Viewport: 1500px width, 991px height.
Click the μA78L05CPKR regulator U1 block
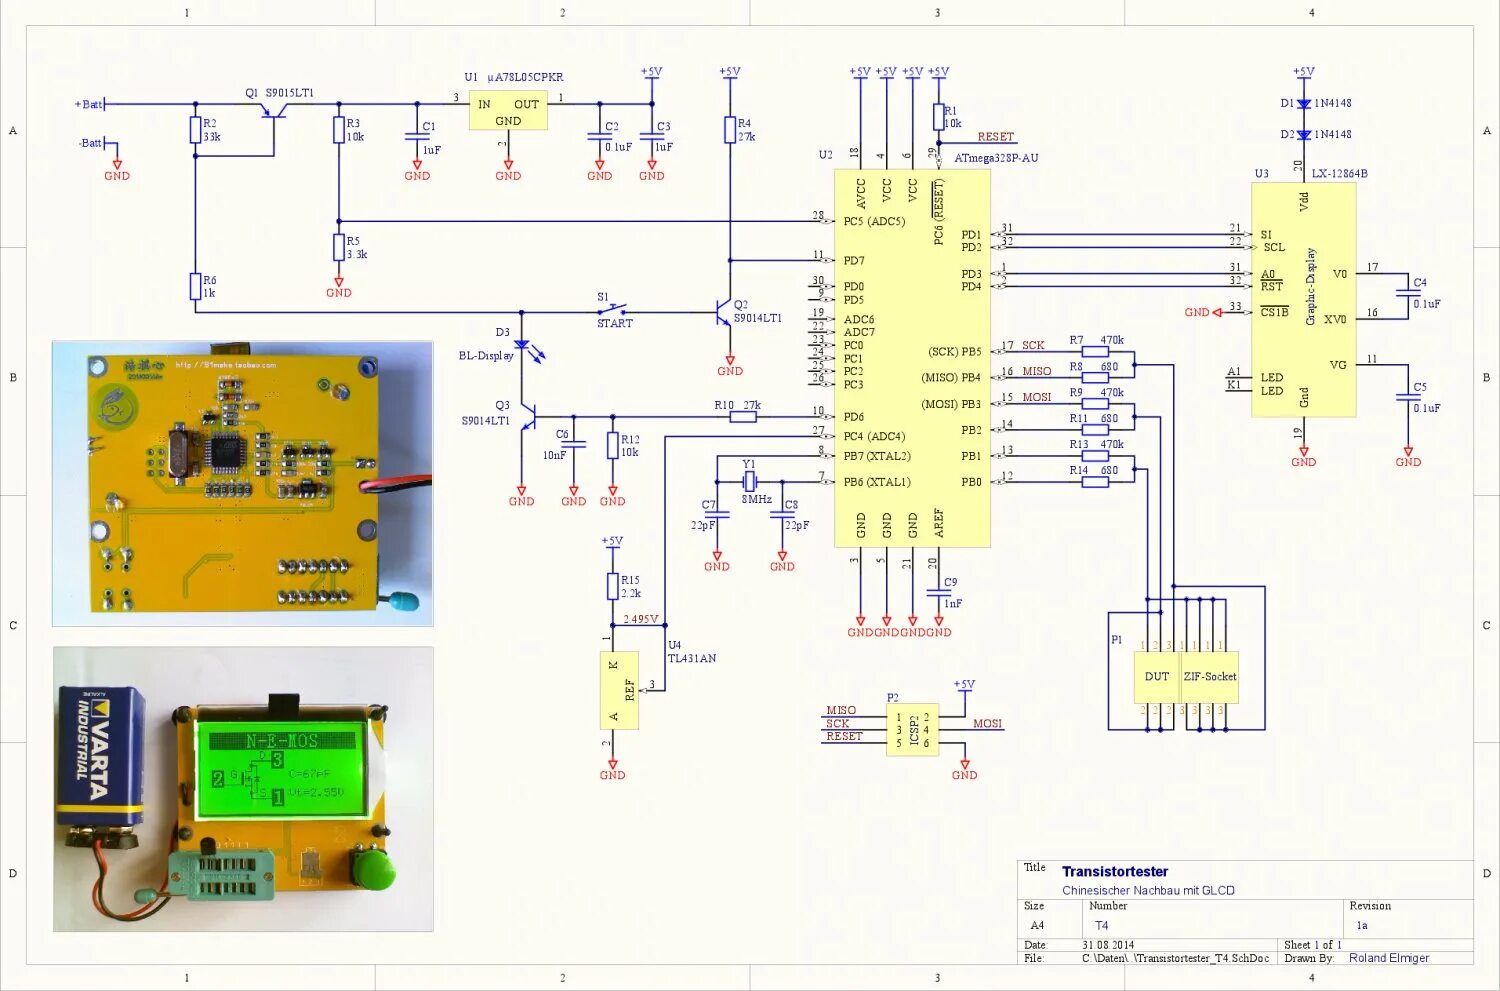click(508, 108)
